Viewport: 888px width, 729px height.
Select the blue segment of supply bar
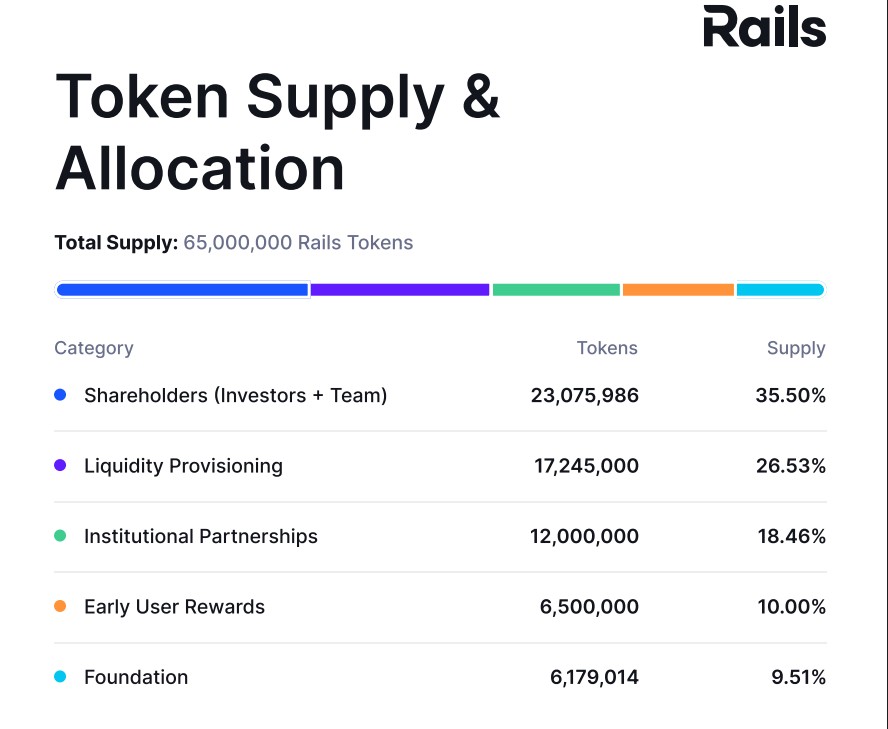tap(182, 290)
